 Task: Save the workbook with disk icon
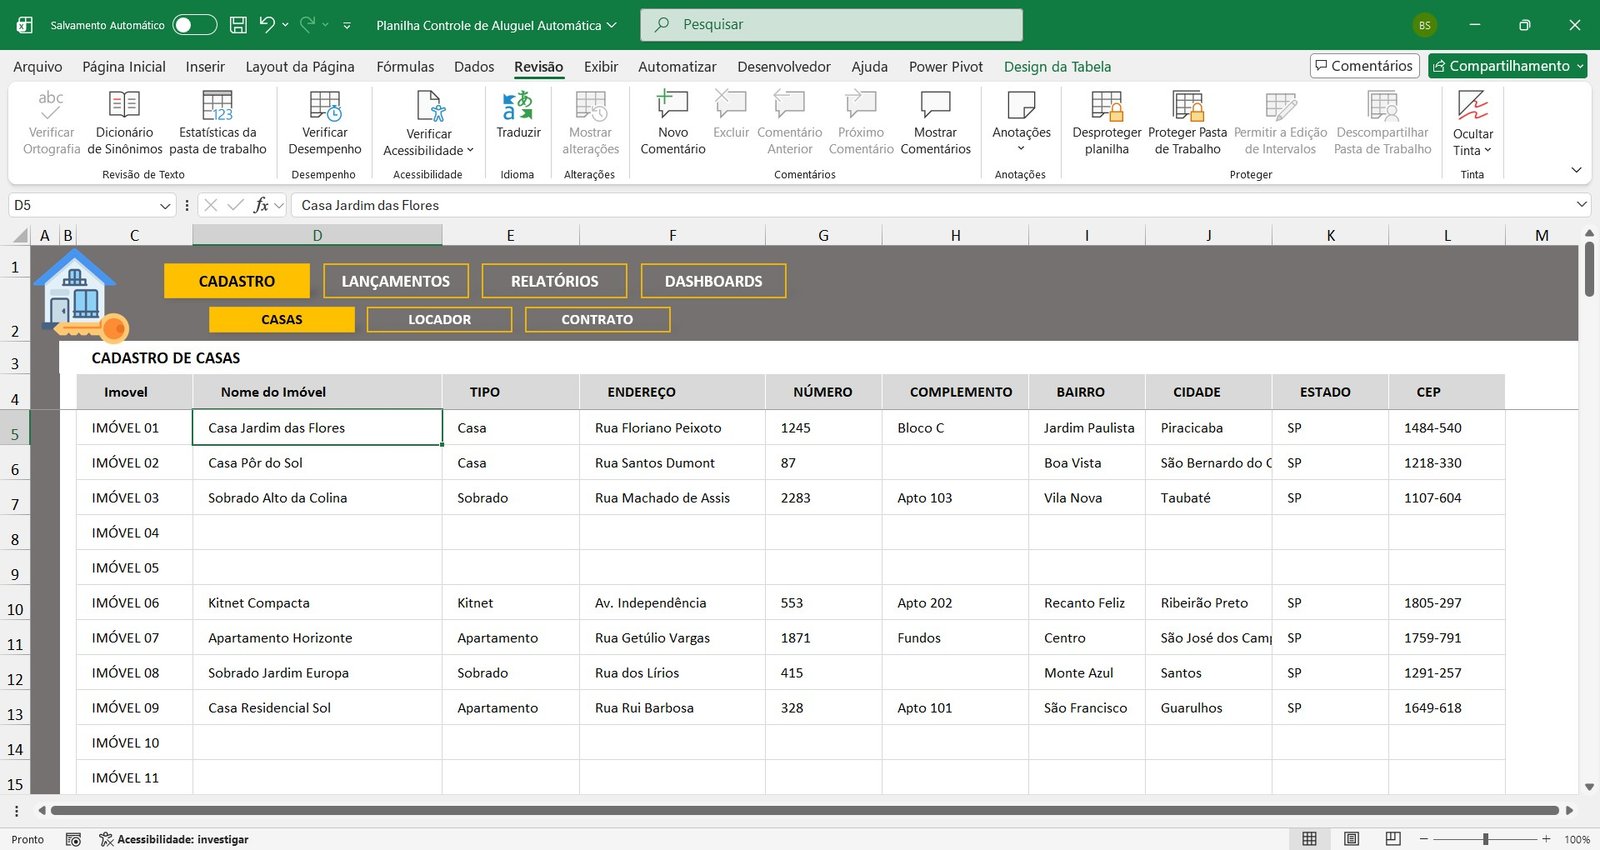(x=238, y=25)
